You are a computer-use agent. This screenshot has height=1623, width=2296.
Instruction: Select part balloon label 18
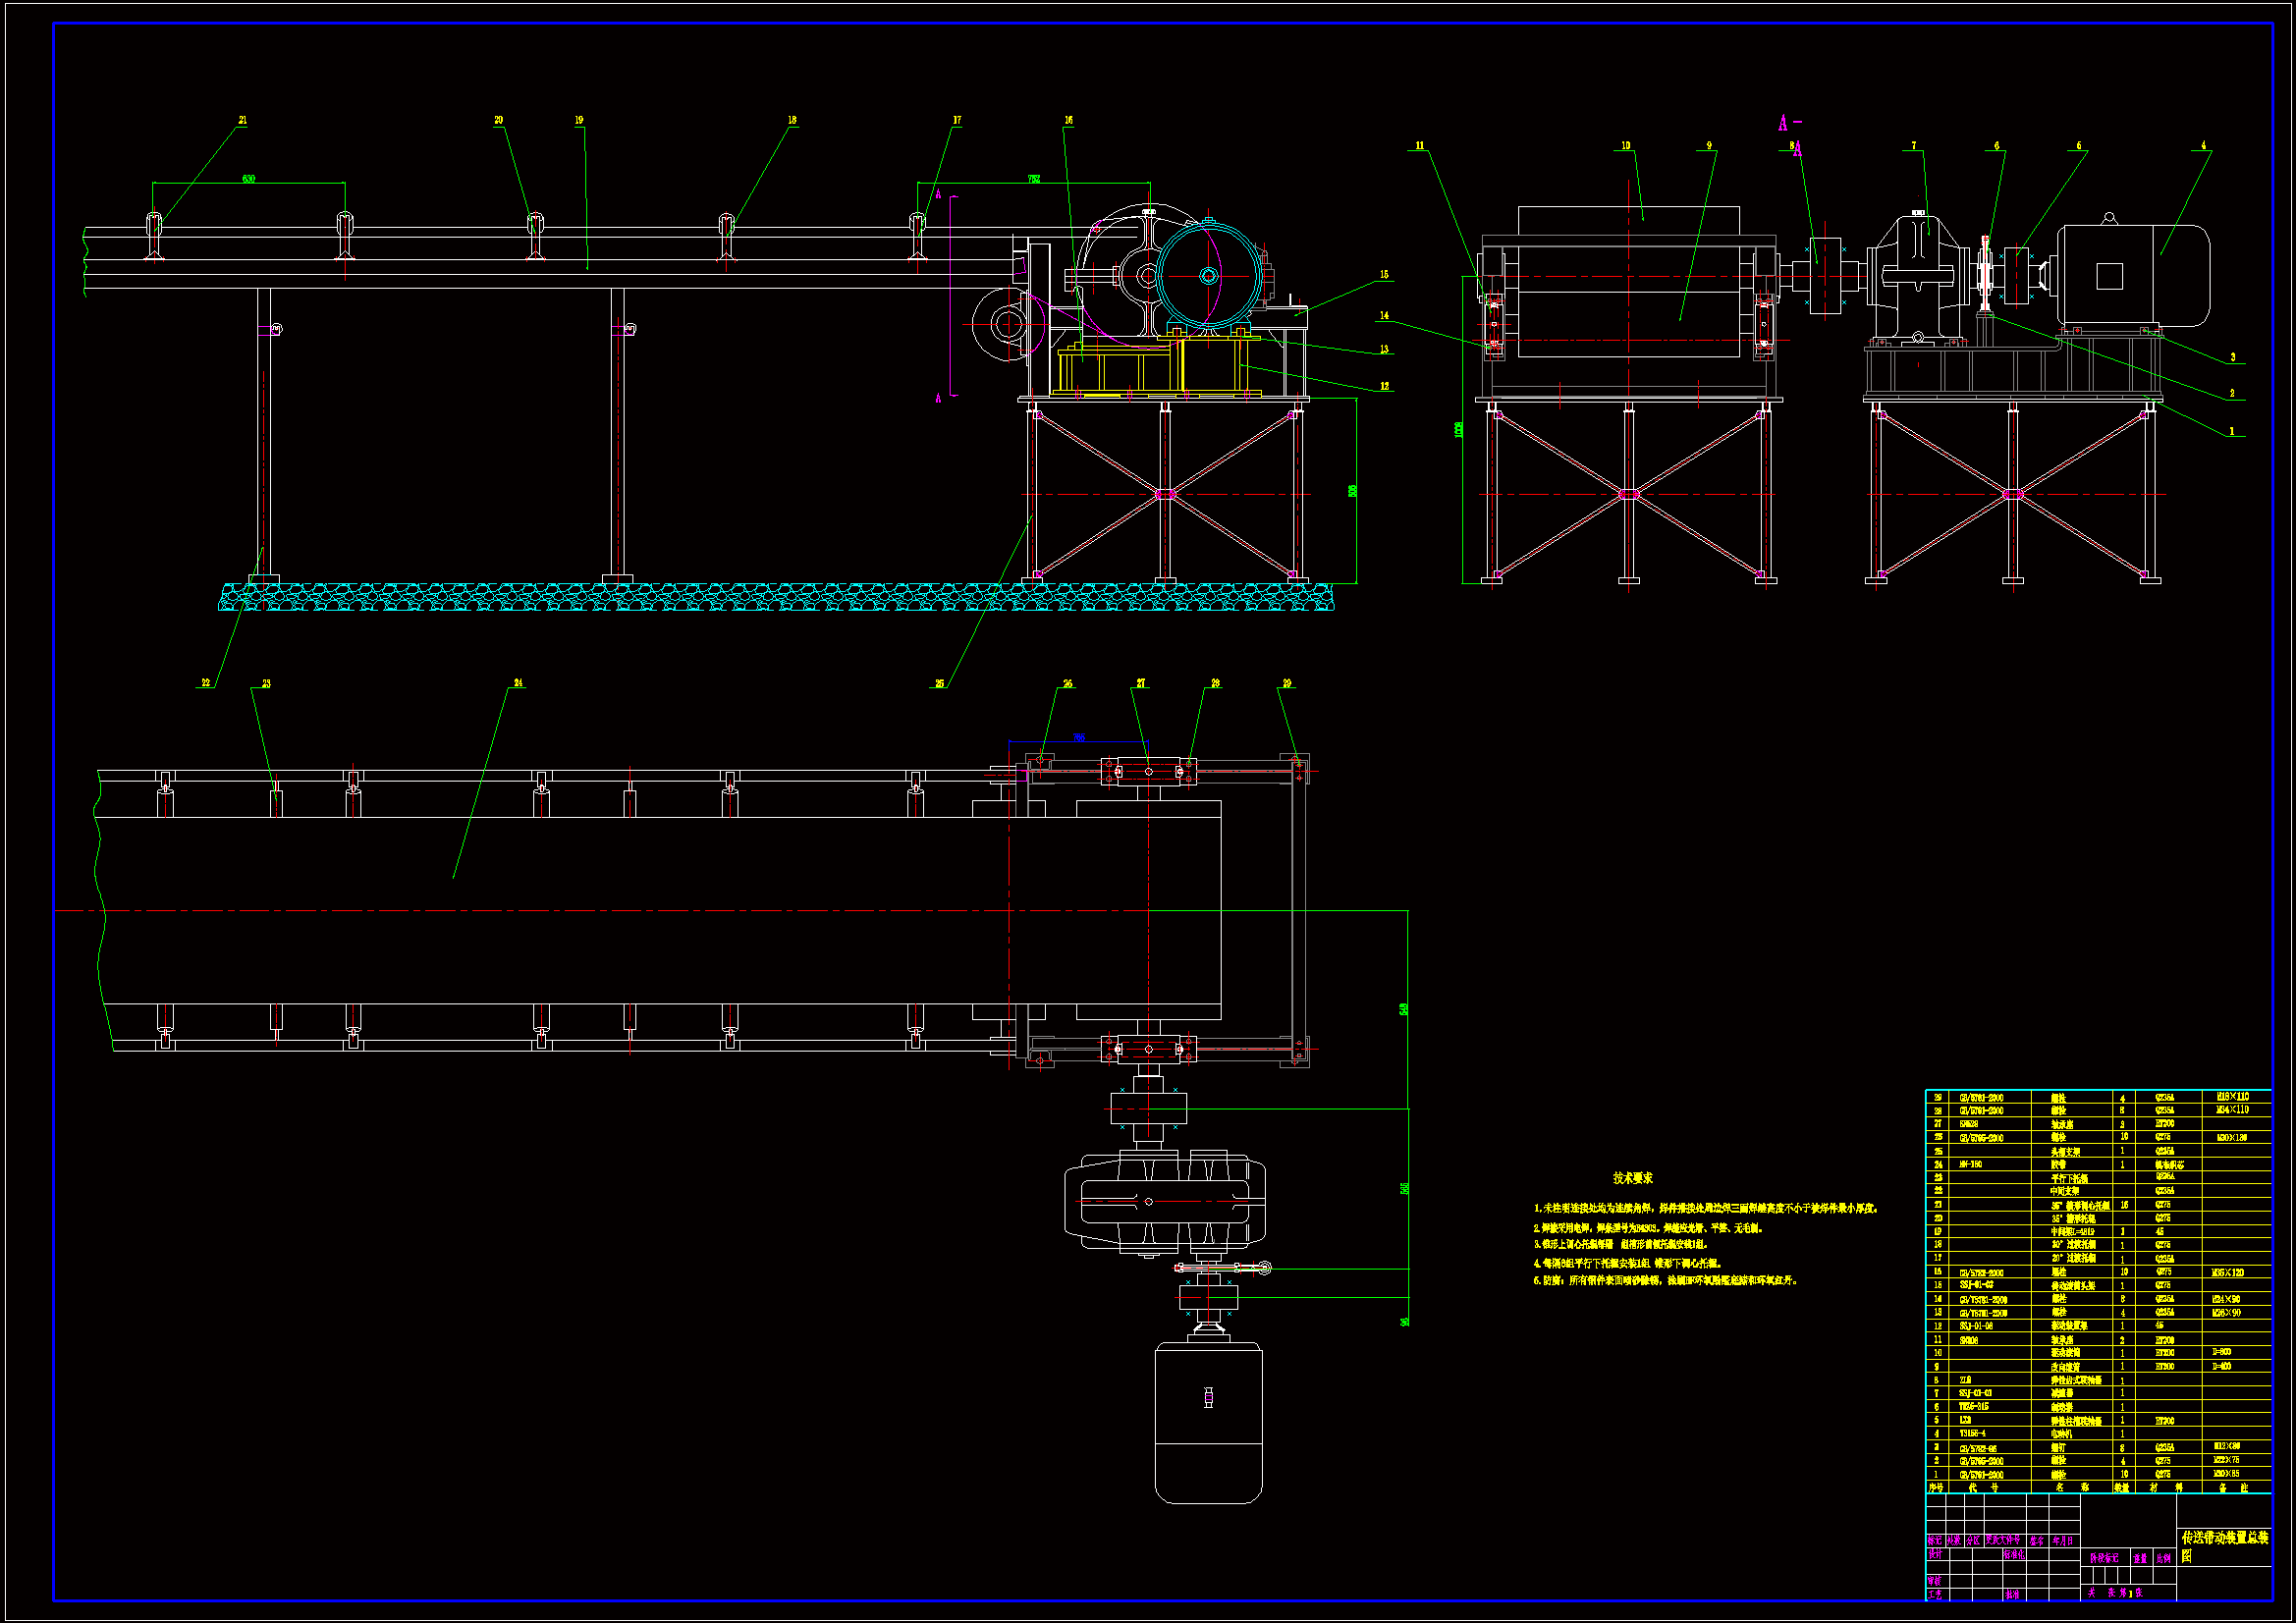pyautogui.click(x=792, y=121)
